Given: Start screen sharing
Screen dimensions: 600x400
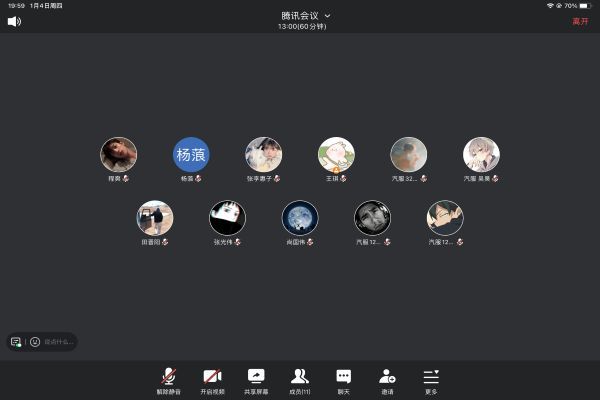Looking at the screenshot, I should point(256,378).
